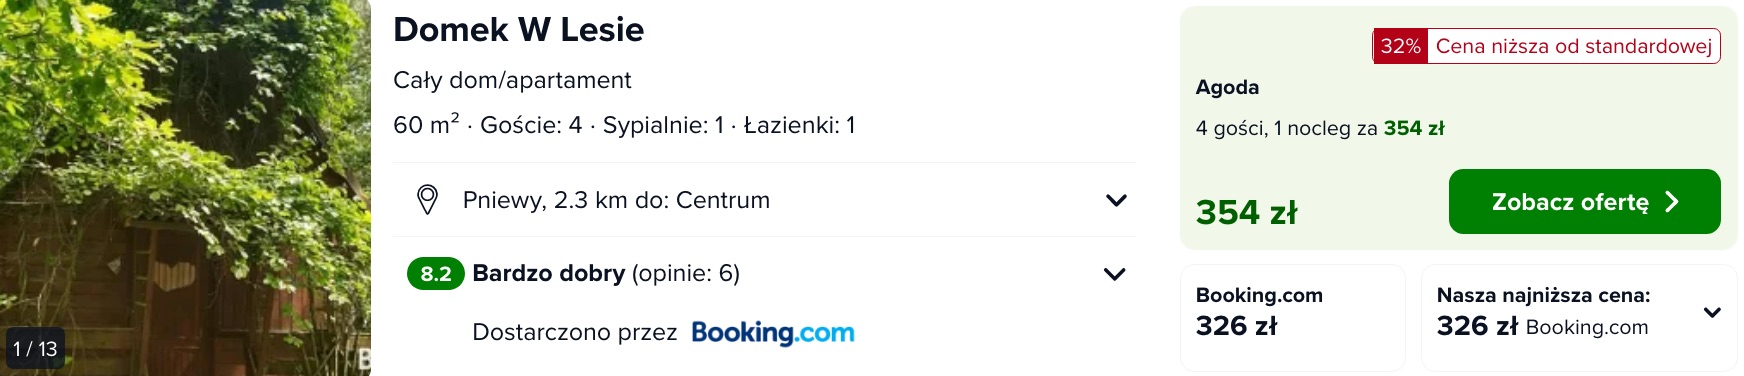Click the Bardzo dobry (opinie: 6) label
Viewport: 1744px width, 376px height.
606,273
